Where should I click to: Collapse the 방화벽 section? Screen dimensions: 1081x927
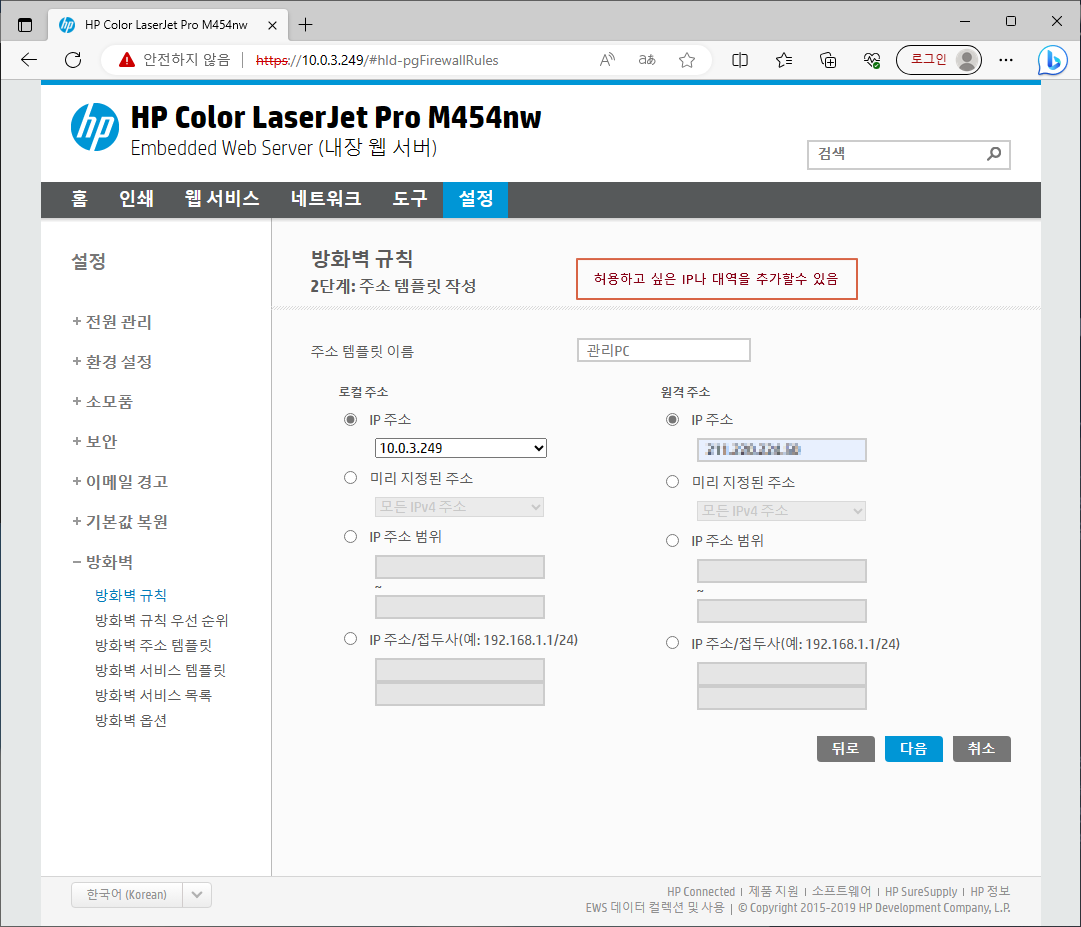(102, 562)
